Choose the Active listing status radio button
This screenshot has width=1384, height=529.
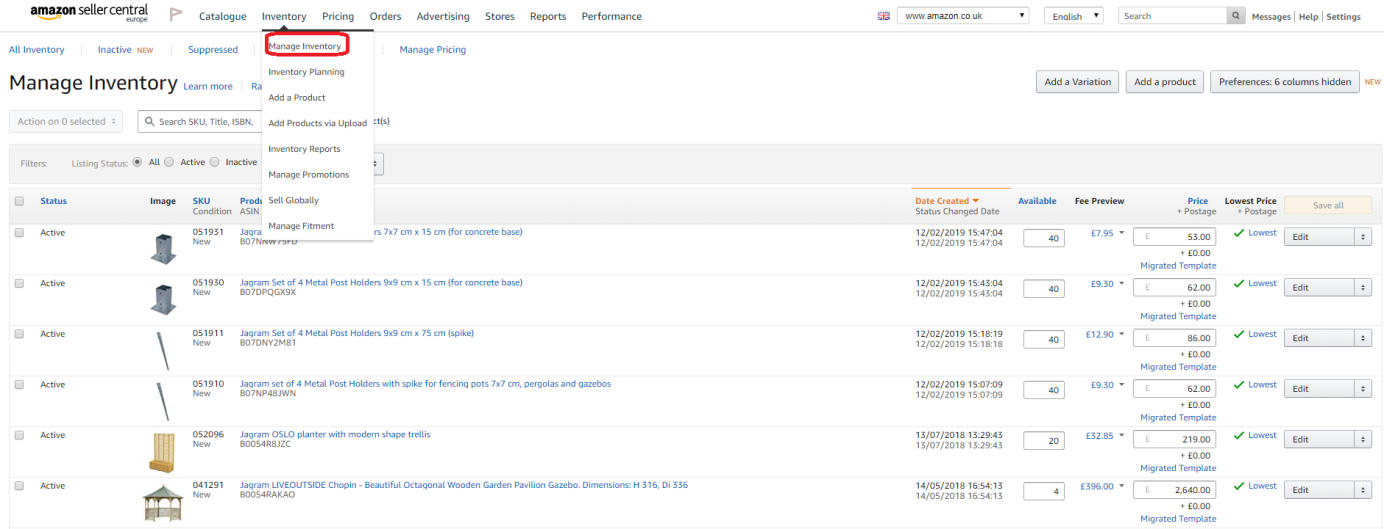click(x=169, y=162)
